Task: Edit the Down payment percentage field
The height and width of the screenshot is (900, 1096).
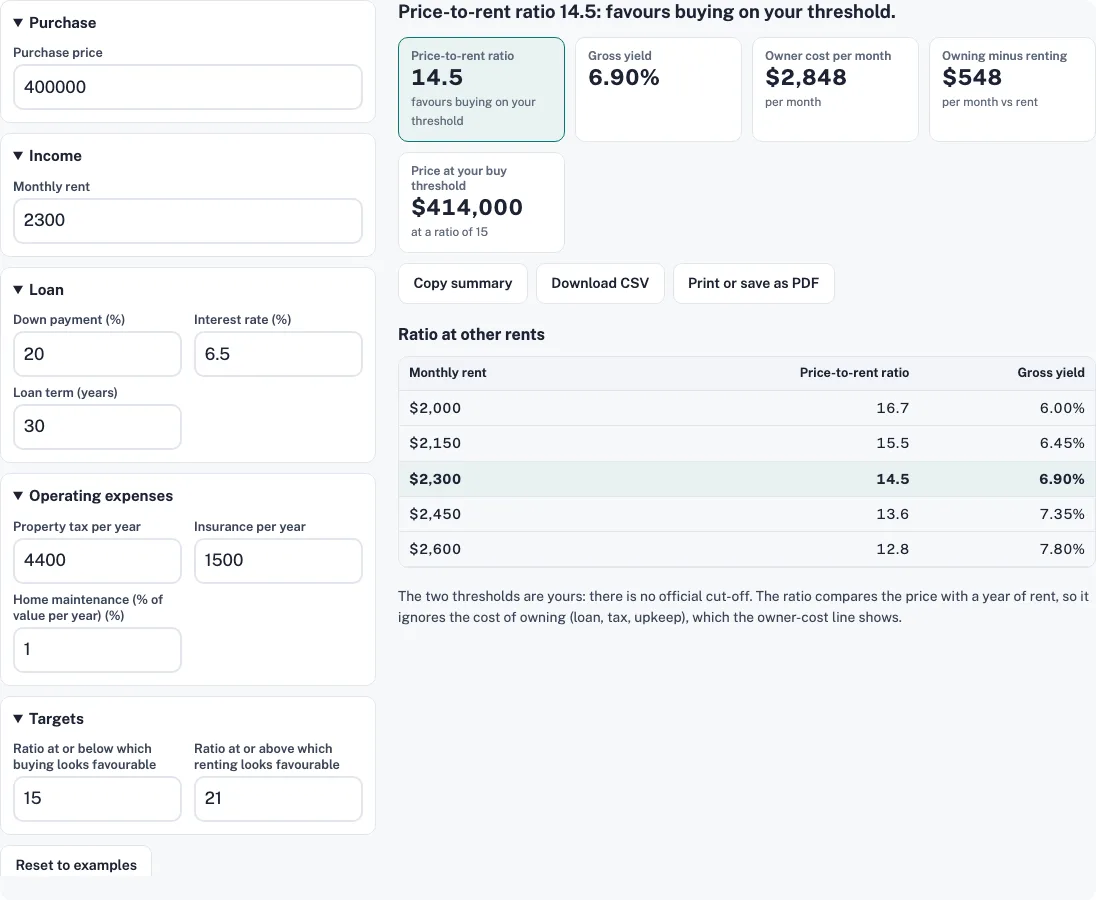Action: tap(97, 354)
